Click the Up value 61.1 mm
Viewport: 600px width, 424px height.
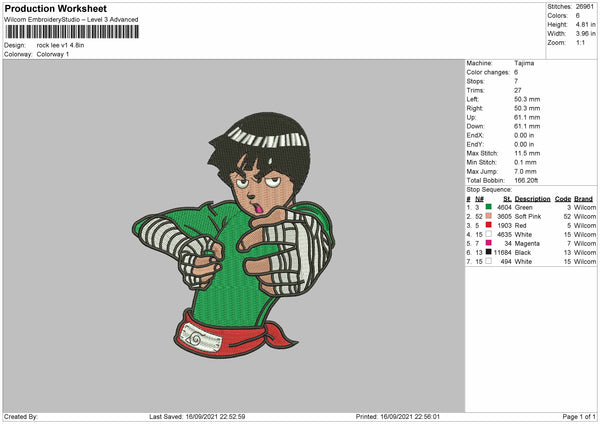pyautogui.click(x=527, y=117)
